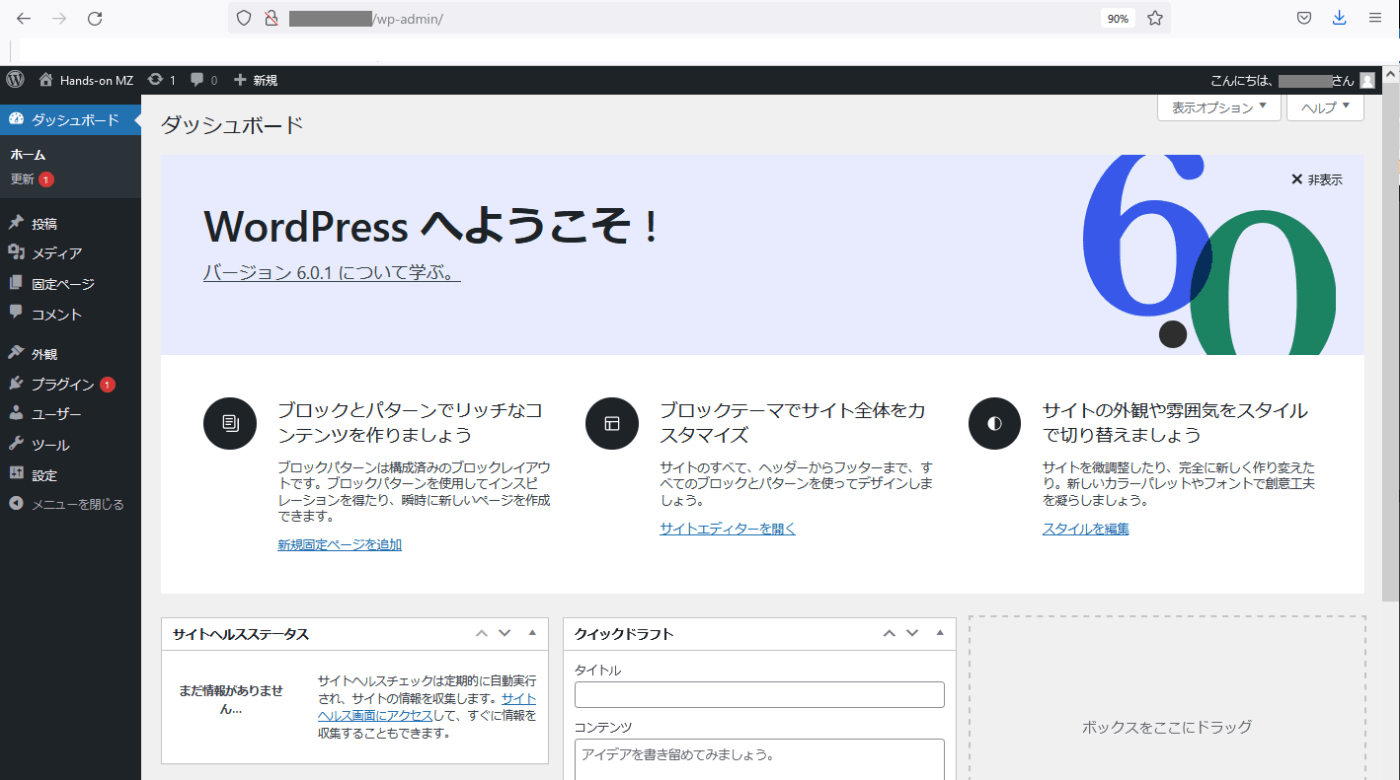
Task: Click the block pattern circle icon
Action: tap(230, 423)
